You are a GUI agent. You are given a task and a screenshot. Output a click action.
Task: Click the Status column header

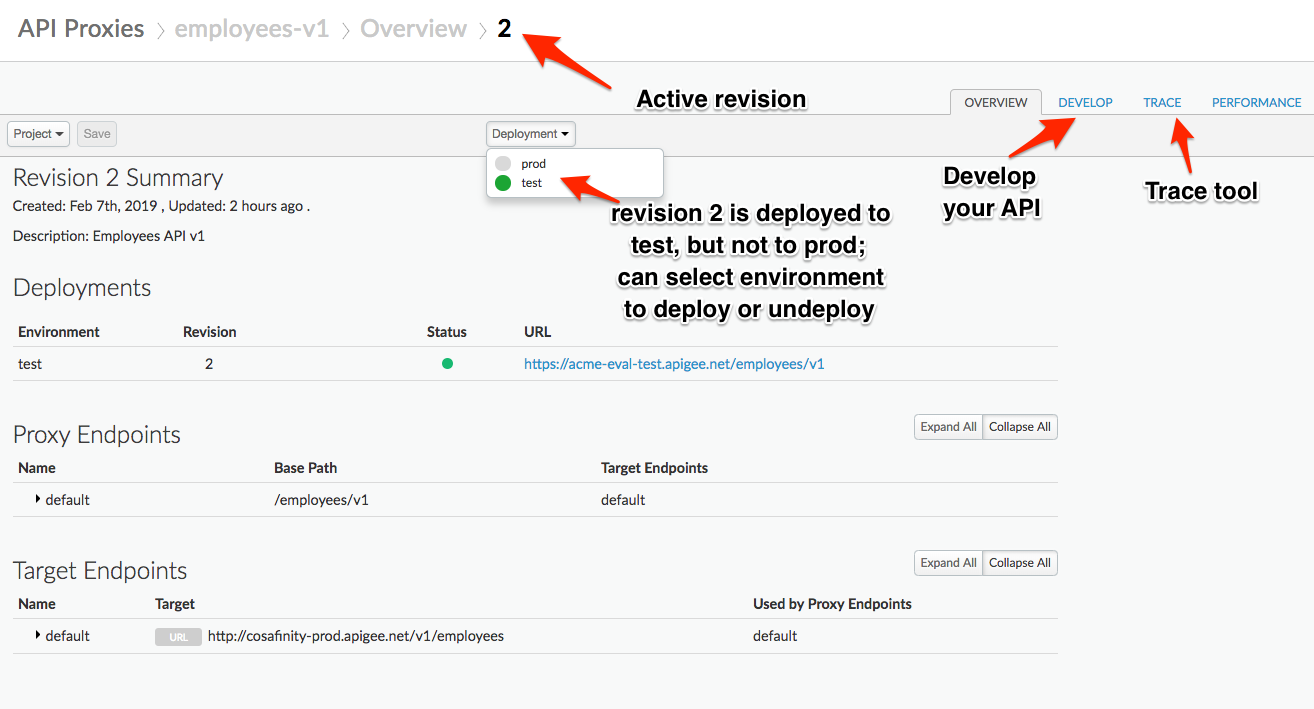point(446,332)
